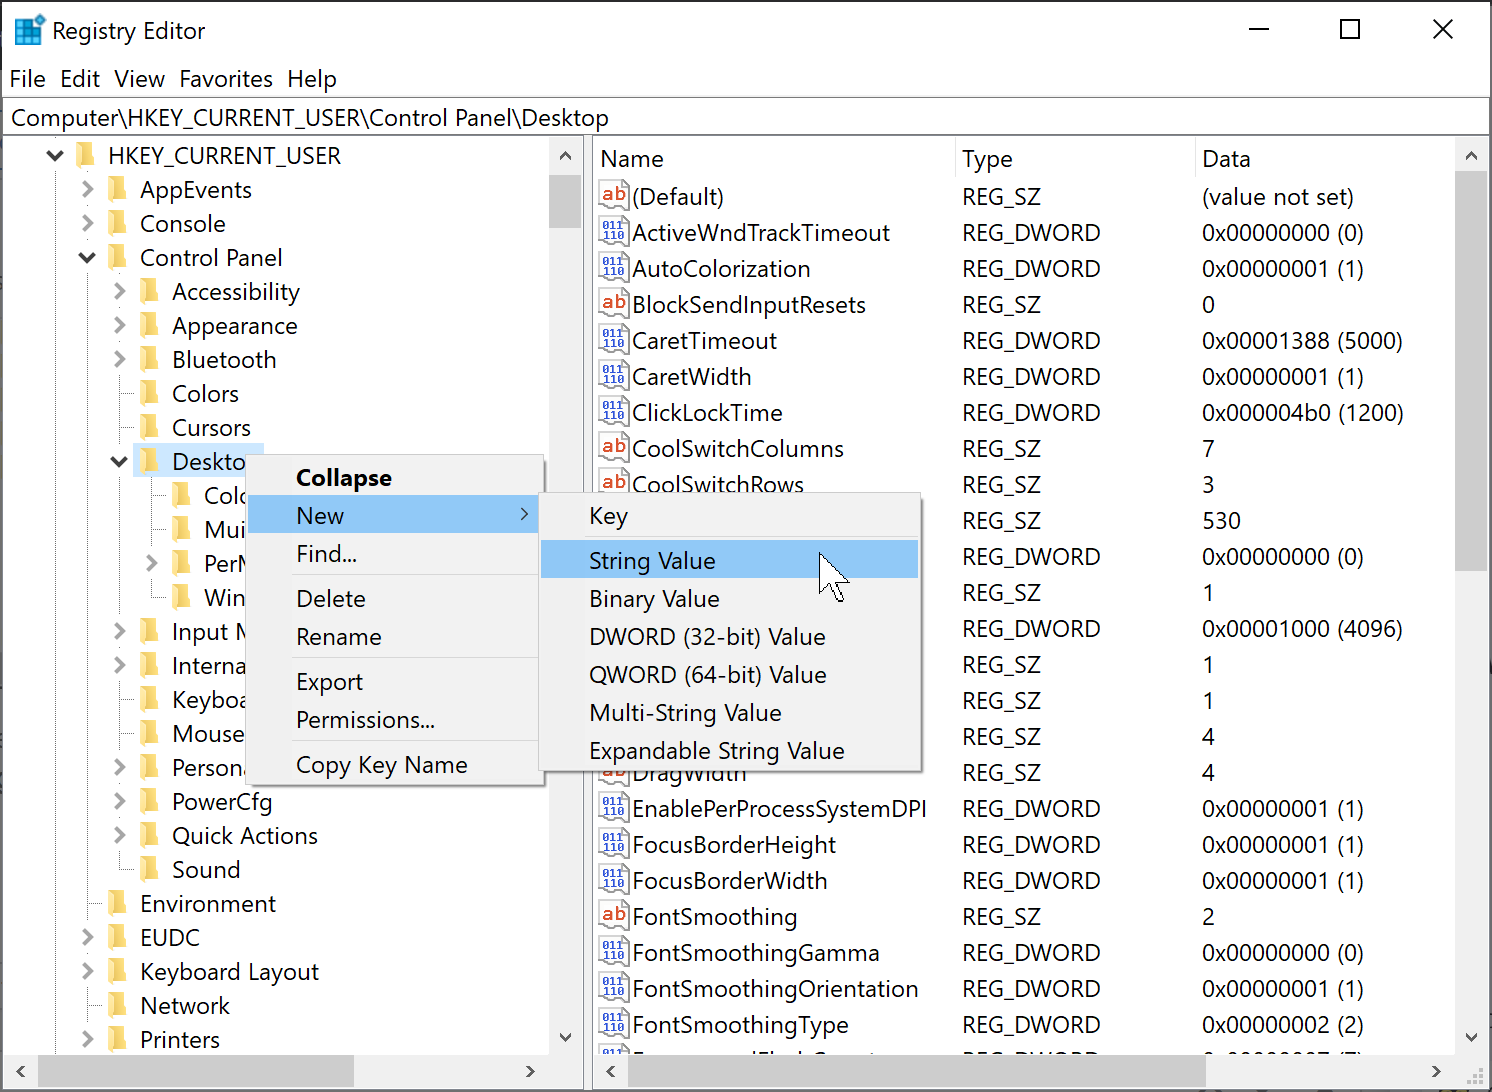The height and width of the screenshot is (1092, 1492).
Task: Click the (Default) string value icon
Action: (x=614, y=196)
